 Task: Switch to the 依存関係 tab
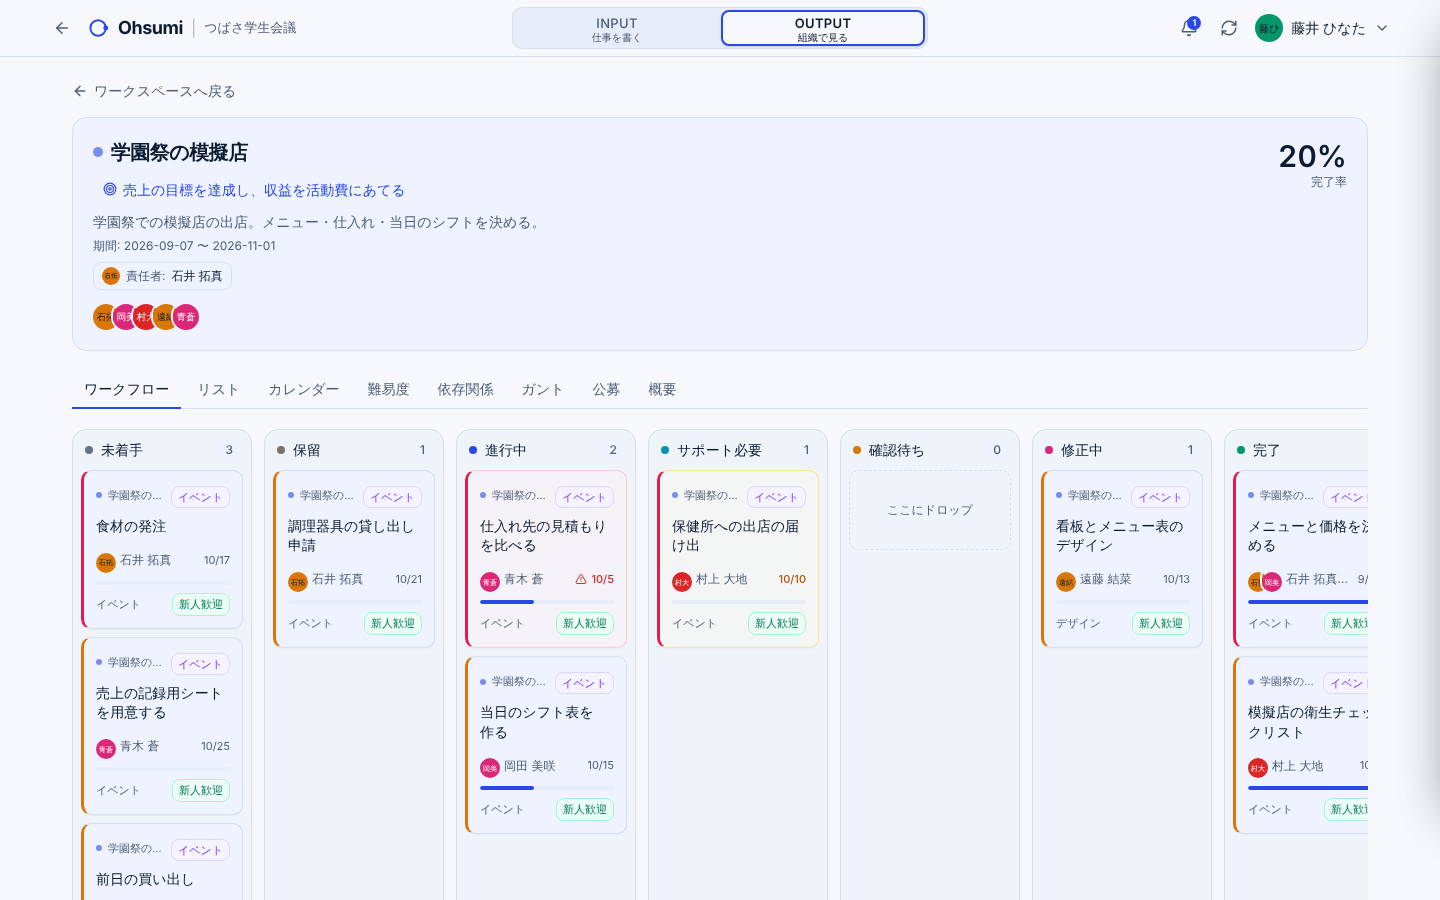pyautogui.click(x=465, y=389)
